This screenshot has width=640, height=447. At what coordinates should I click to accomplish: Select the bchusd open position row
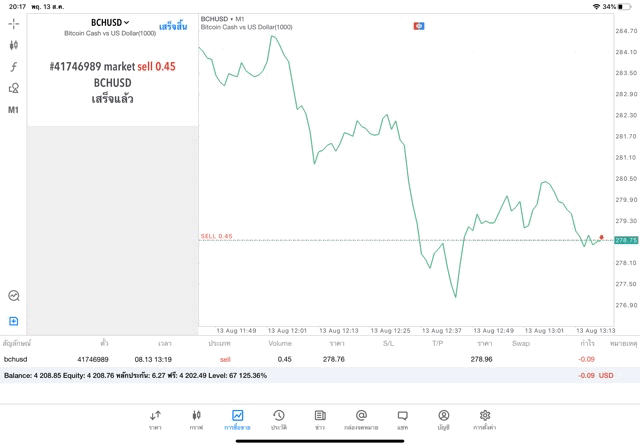point(300,358)
